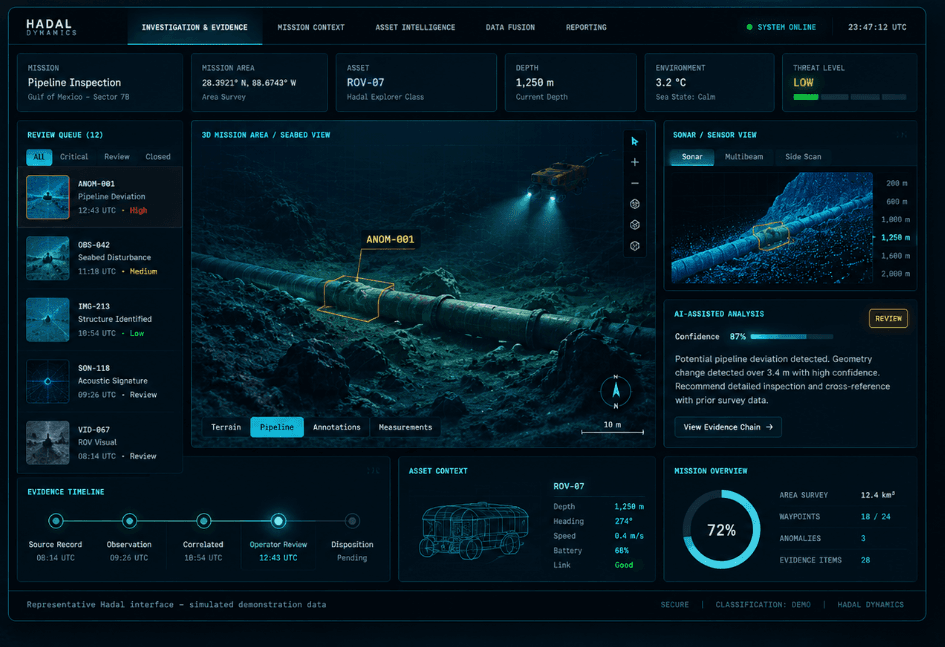Click the Waypoints 18 / 24 value
Image resolution: width=945 pixels, height=647 pixels.
875,517
